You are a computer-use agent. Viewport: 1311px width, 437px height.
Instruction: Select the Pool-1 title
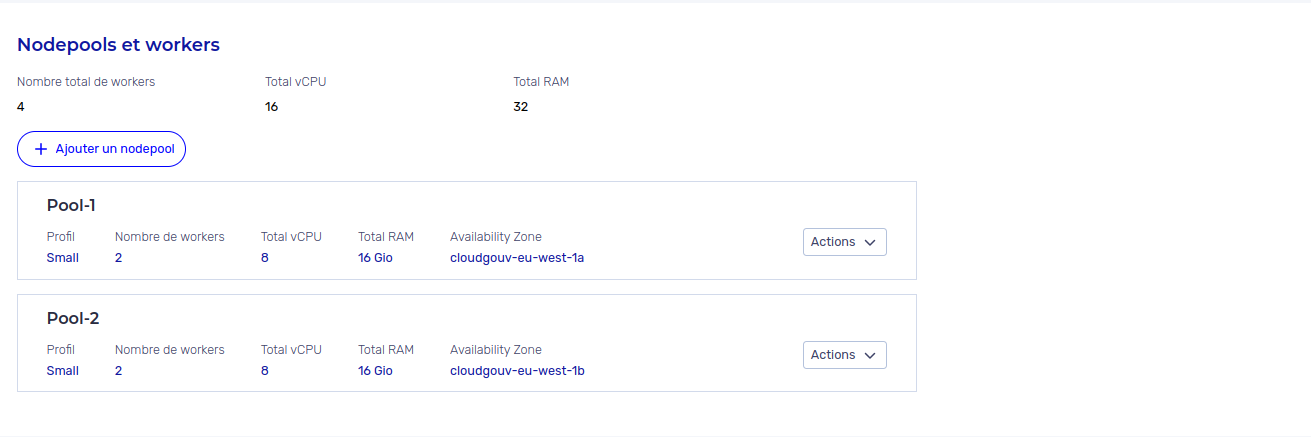(x=72, y=205)
